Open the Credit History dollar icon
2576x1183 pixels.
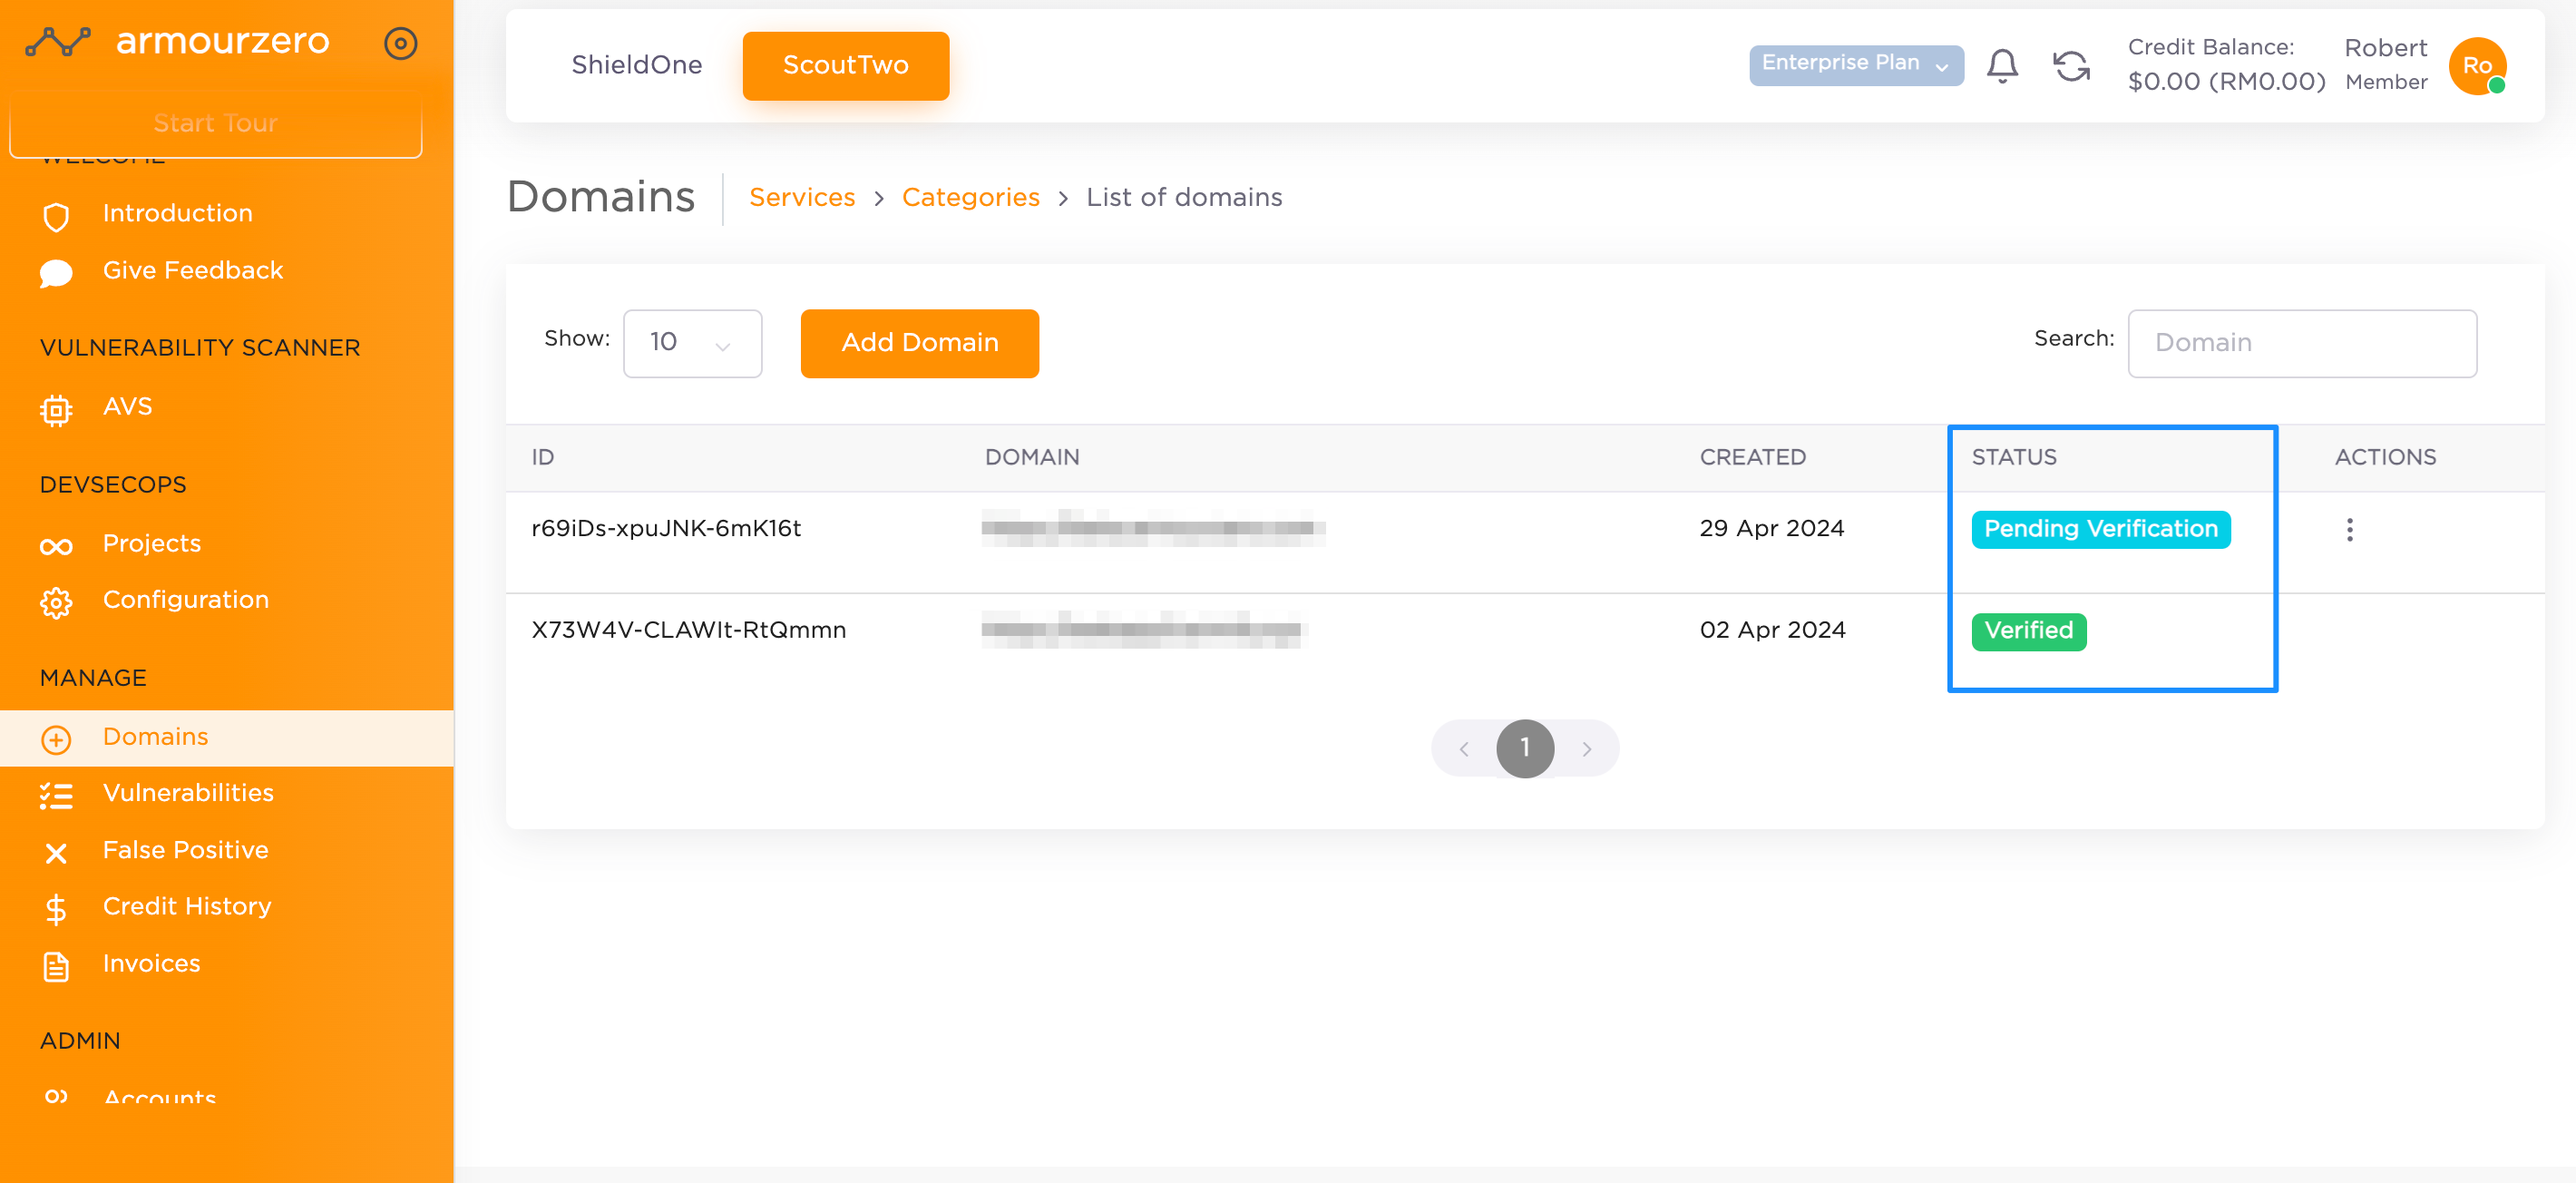click(x=56, y=909)
